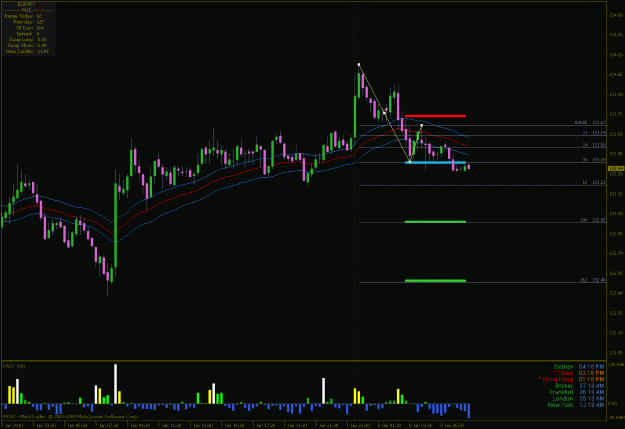Click the top anchor point of the yellow zigzag line

359,64
